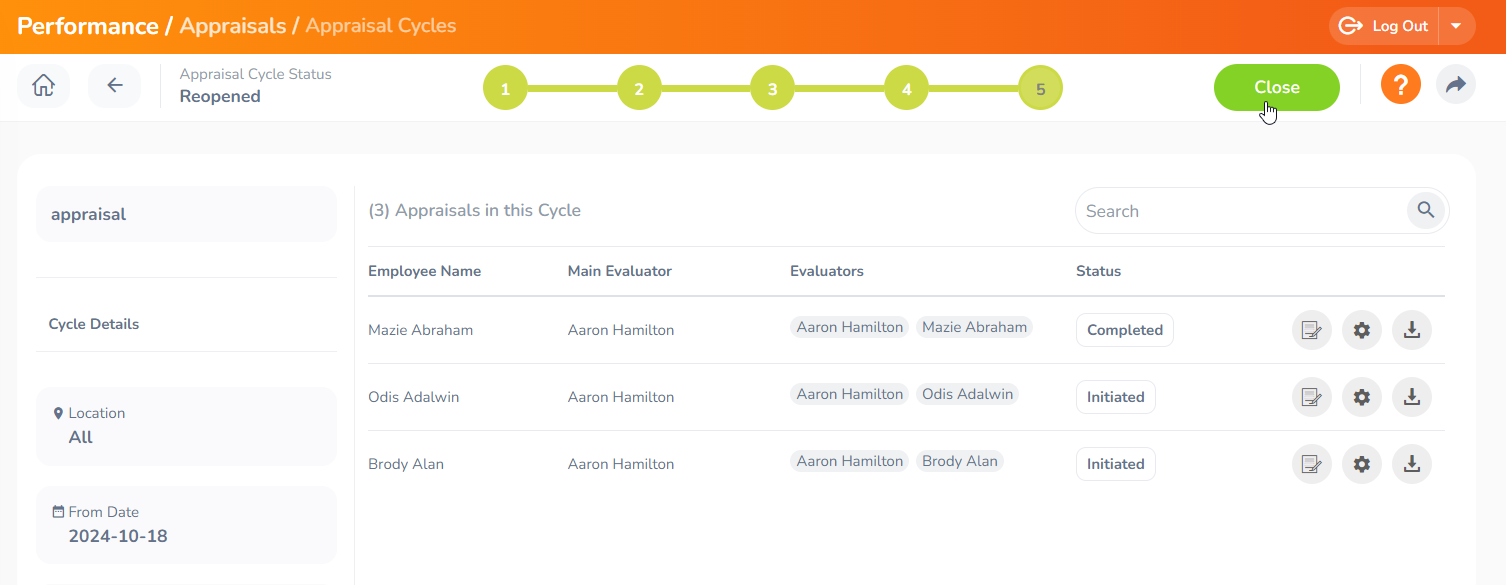Open settings gear for Odis Adalwin
This screenshot has height=585, width=1506.
(1361, 397)
